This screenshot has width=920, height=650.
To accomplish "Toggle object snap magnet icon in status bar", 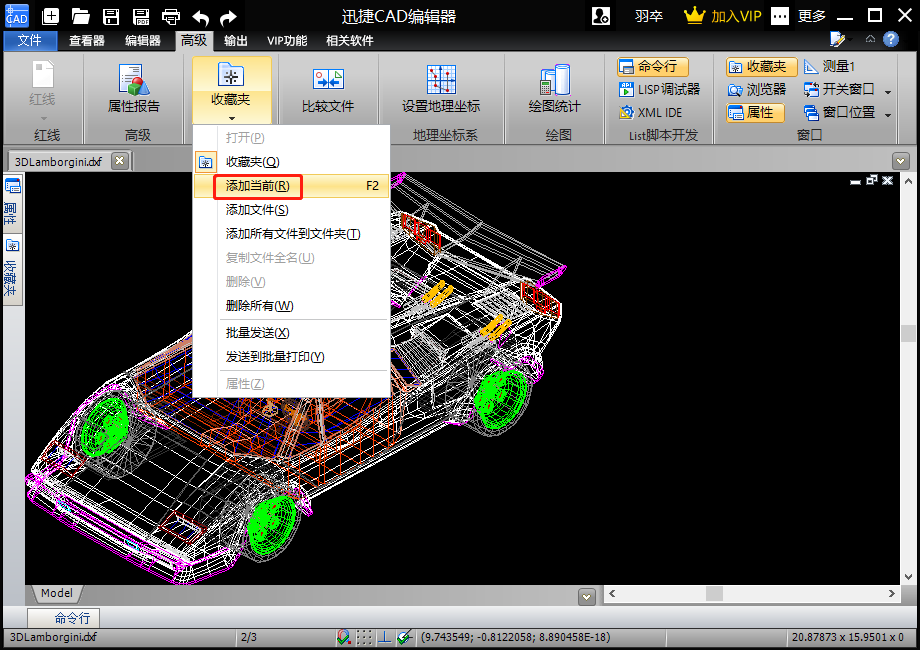I will coord(344,637).
